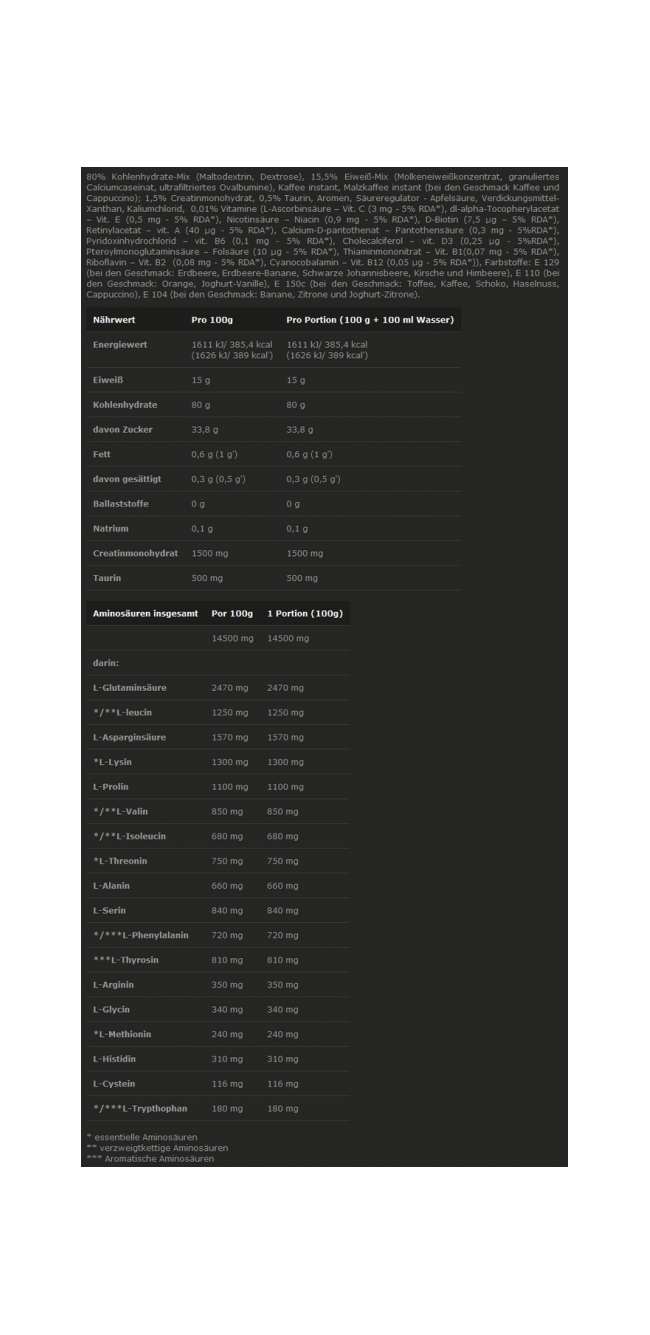Click the 'Energiewert' row label

[x=120, y=344]
